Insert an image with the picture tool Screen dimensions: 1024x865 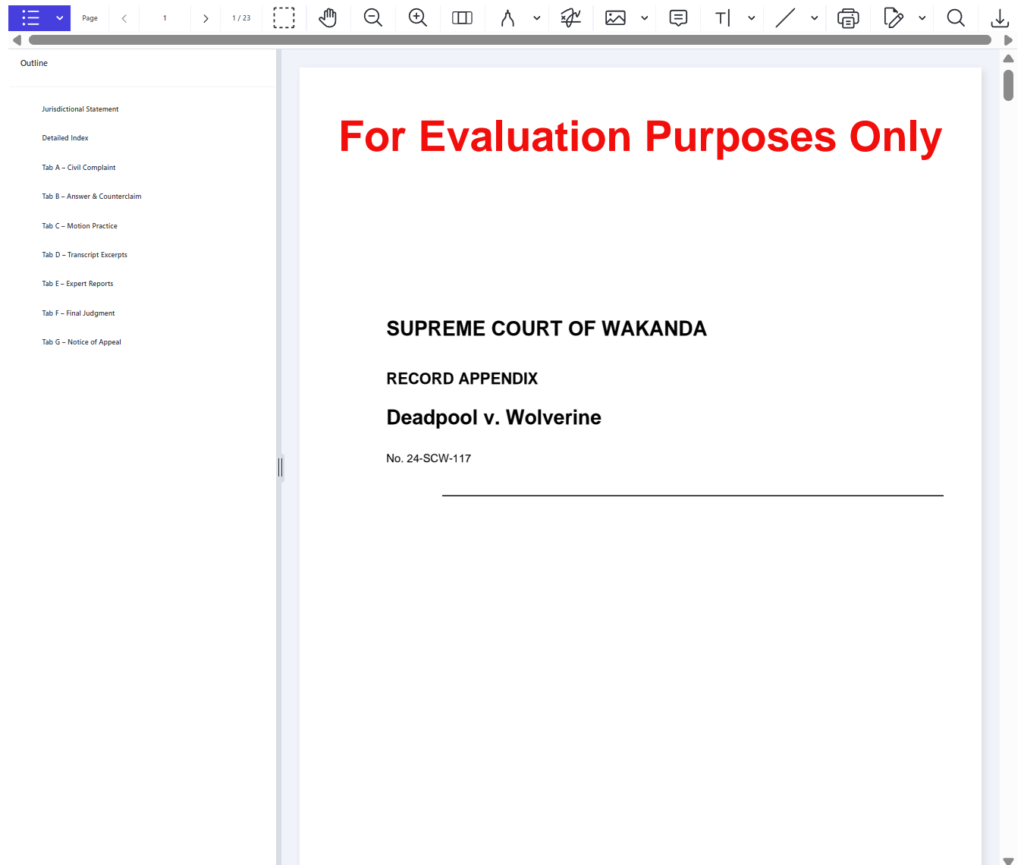coord(615,18)
